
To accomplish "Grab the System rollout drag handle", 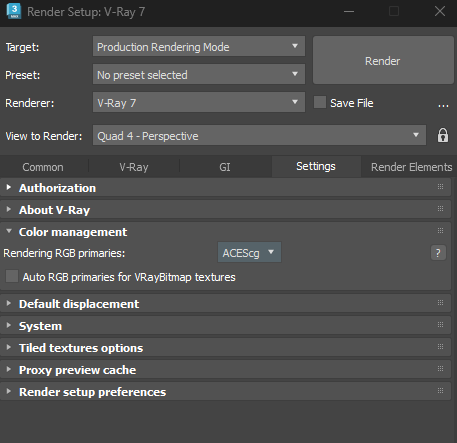I will pos(440,325).
